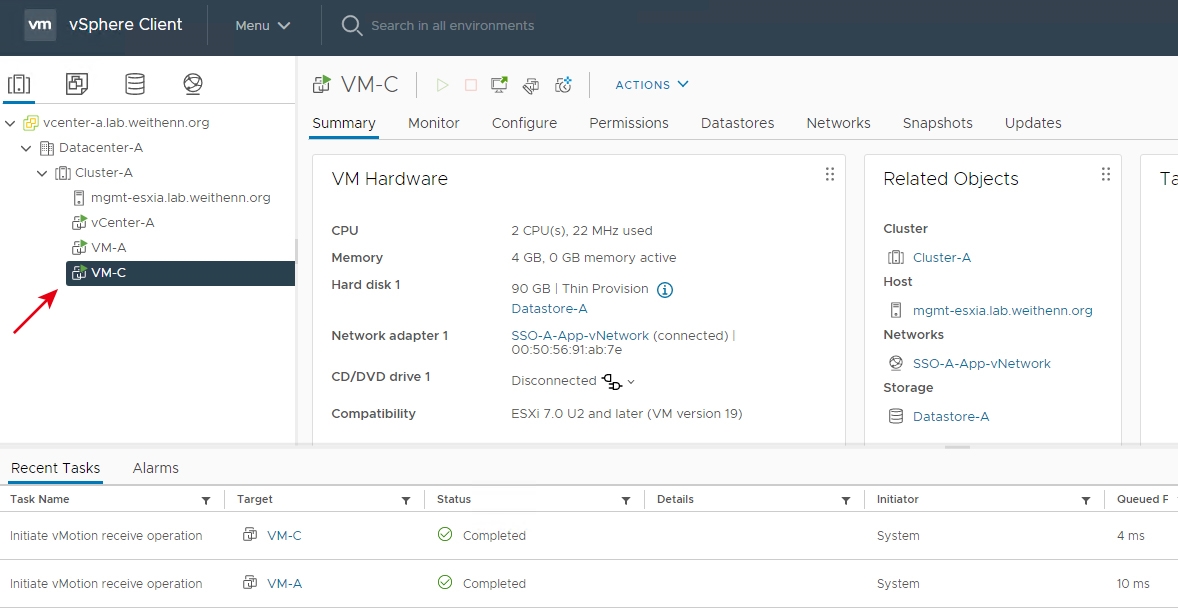Click the ESXi 7.0 U2 compatibility text
Image resolution: width=1178 pixels, height=608 pixels.
tap(627, 414)
